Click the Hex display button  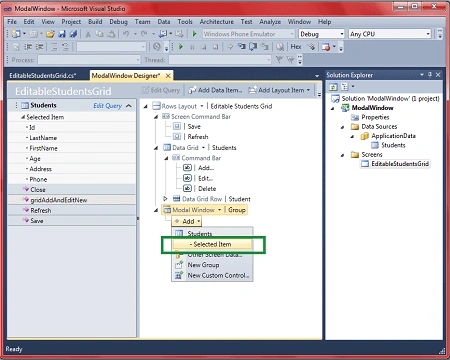tap(296, 47)
